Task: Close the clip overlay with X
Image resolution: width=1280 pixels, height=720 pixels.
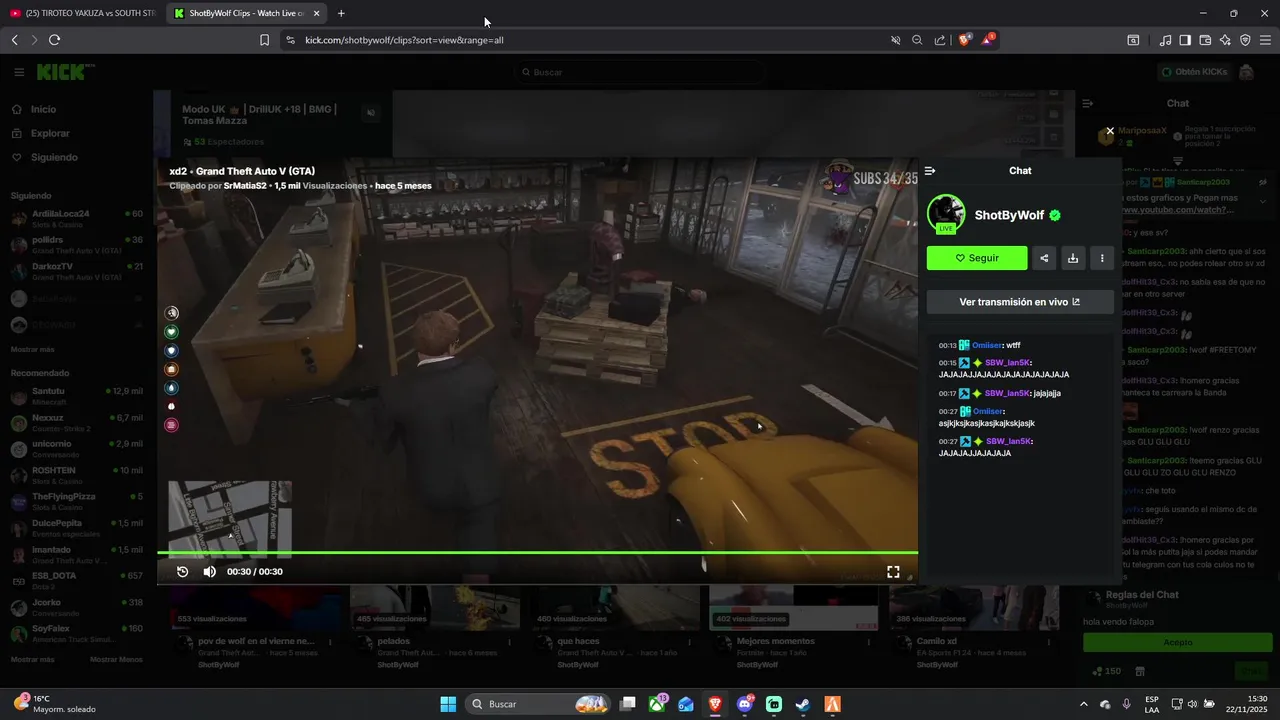Action: click(x=1110, y=131)
